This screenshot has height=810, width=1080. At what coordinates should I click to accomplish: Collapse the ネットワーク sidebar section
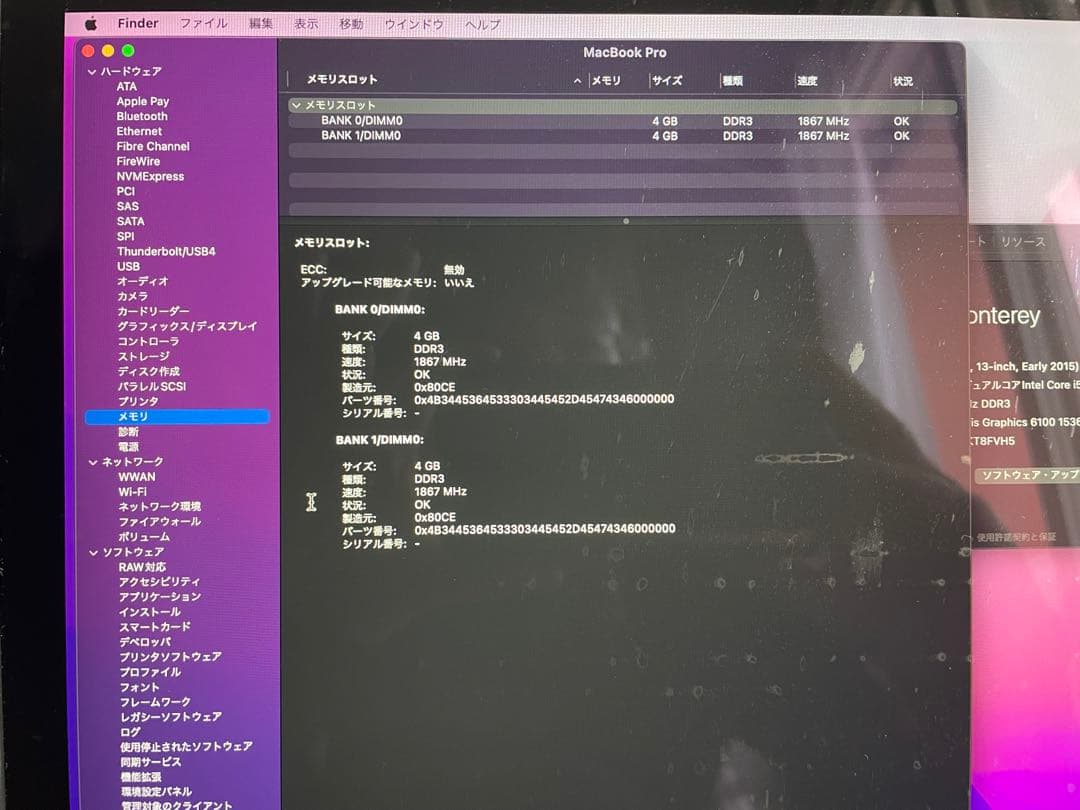[x=95, y=461]
